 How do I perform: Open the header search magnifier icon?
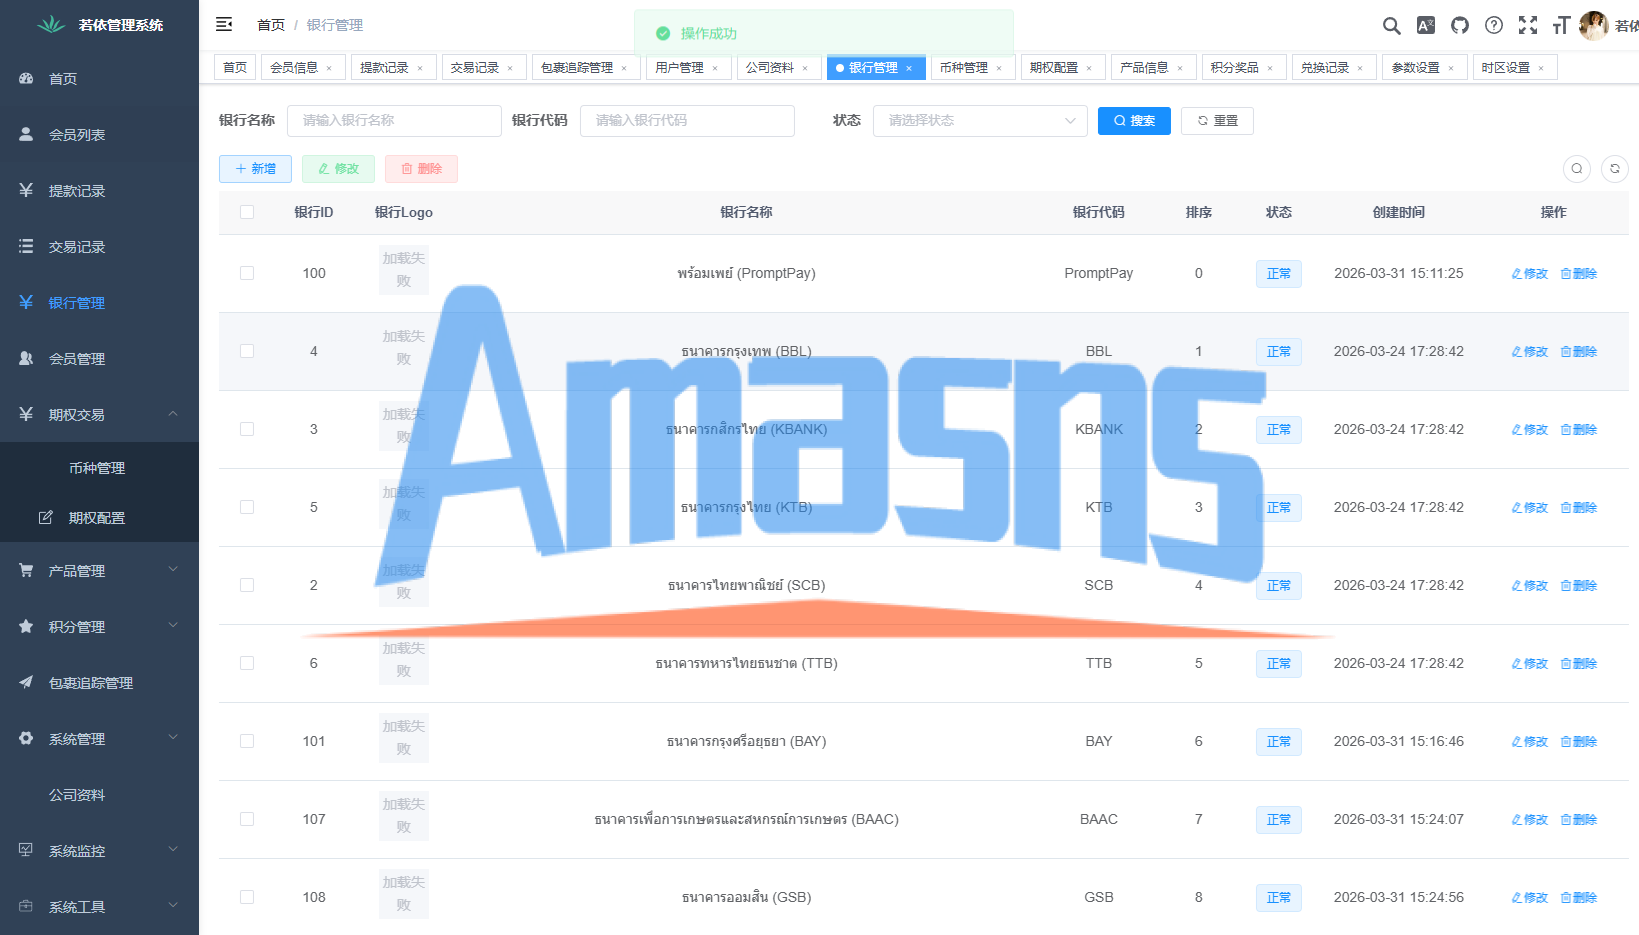(x=1391, y=25)
